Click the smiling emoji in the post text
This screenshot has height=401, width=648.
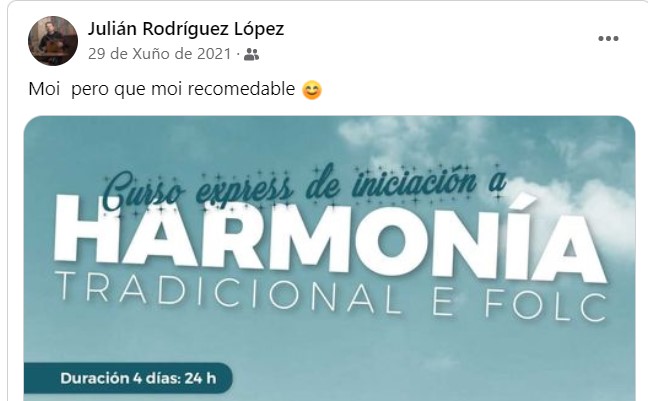312,90
